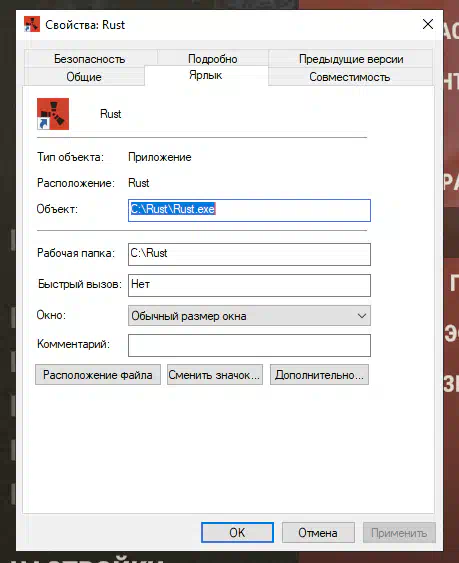
Task: Open the Дополнительно settings button
Action: point(319,375)
